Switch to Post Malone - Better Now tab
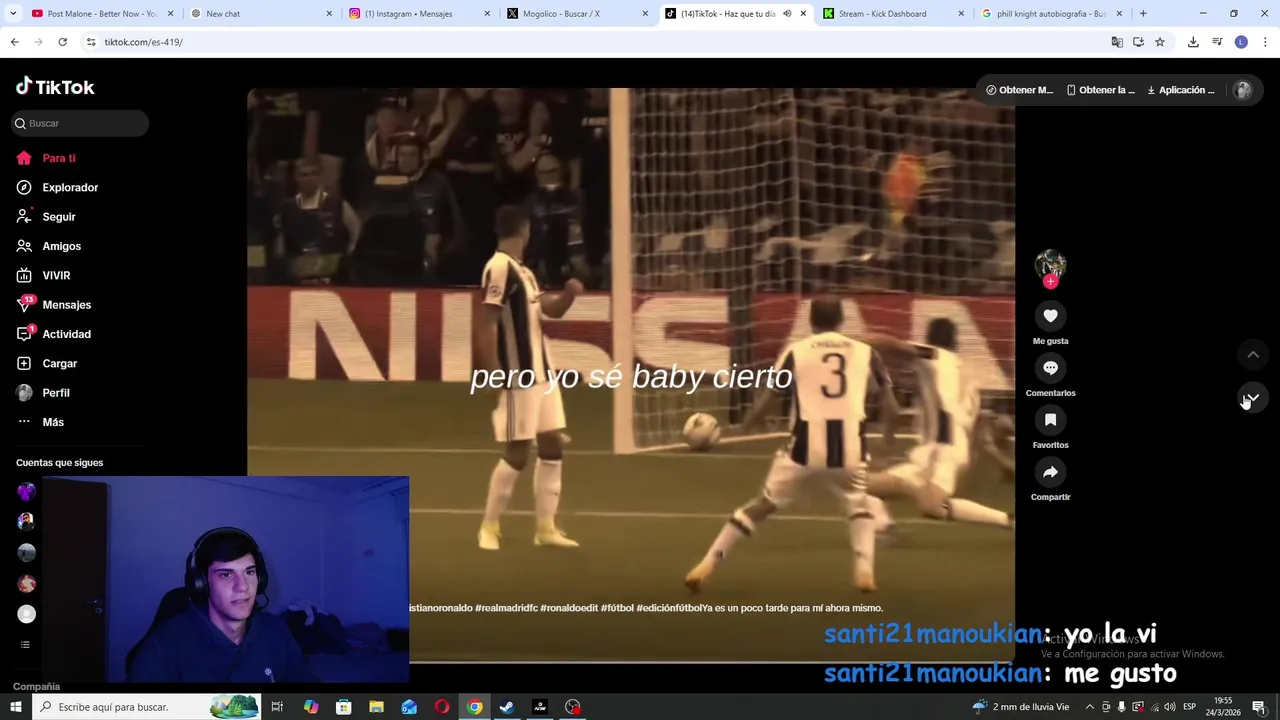Screen dimensions: 1280x720 pyautogui.click(x=95, y=14)
